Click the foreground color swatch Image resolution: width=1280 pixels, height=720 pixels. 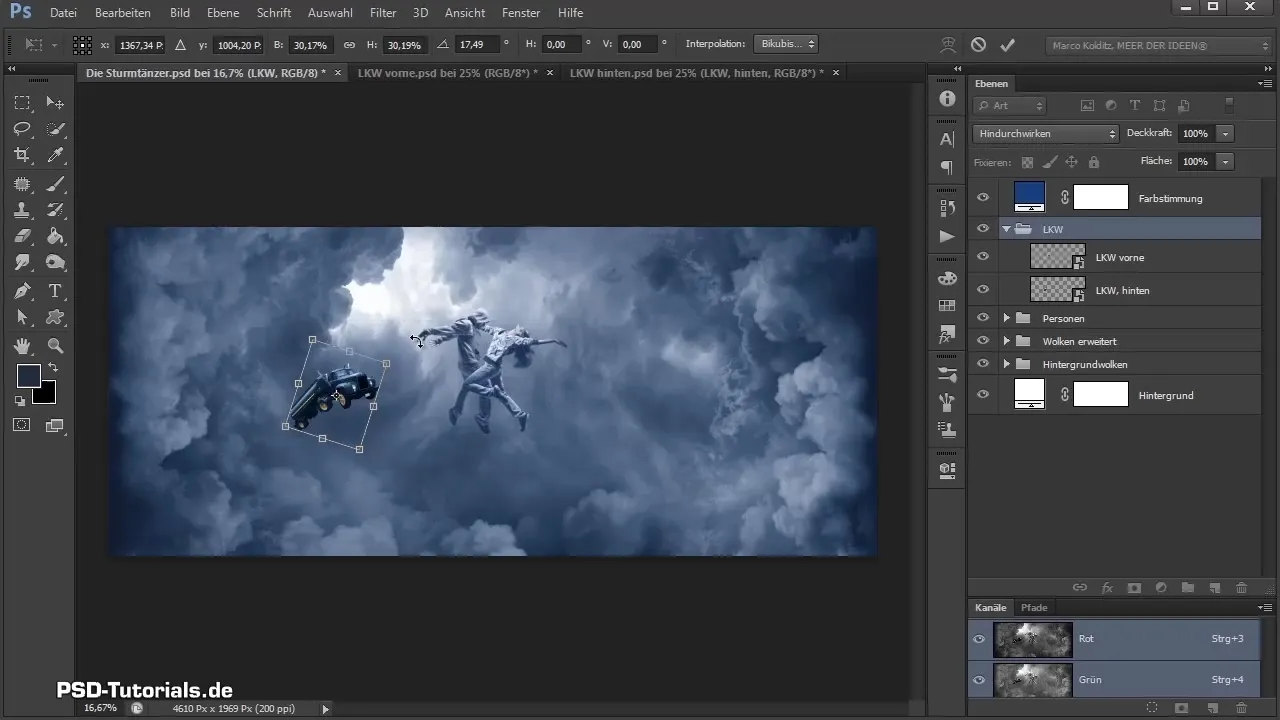click(x=28, y=376)
